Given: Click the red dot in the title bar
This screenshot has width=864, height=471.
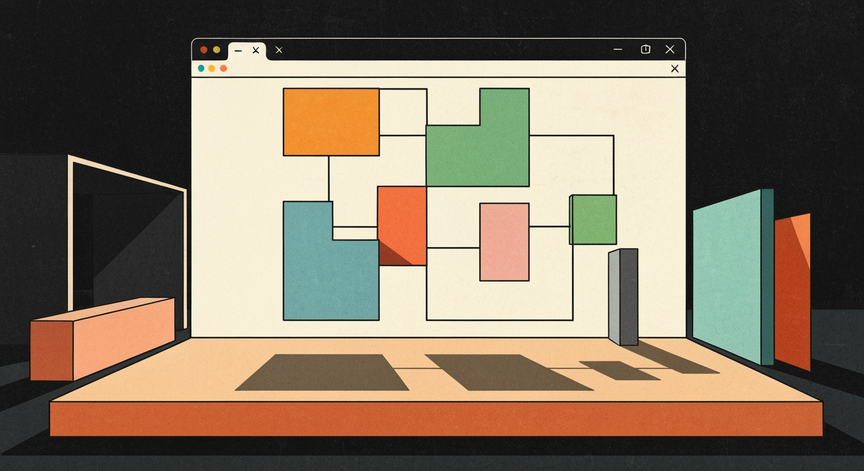Looking at the screenshot, I should (x=203, y=50).
